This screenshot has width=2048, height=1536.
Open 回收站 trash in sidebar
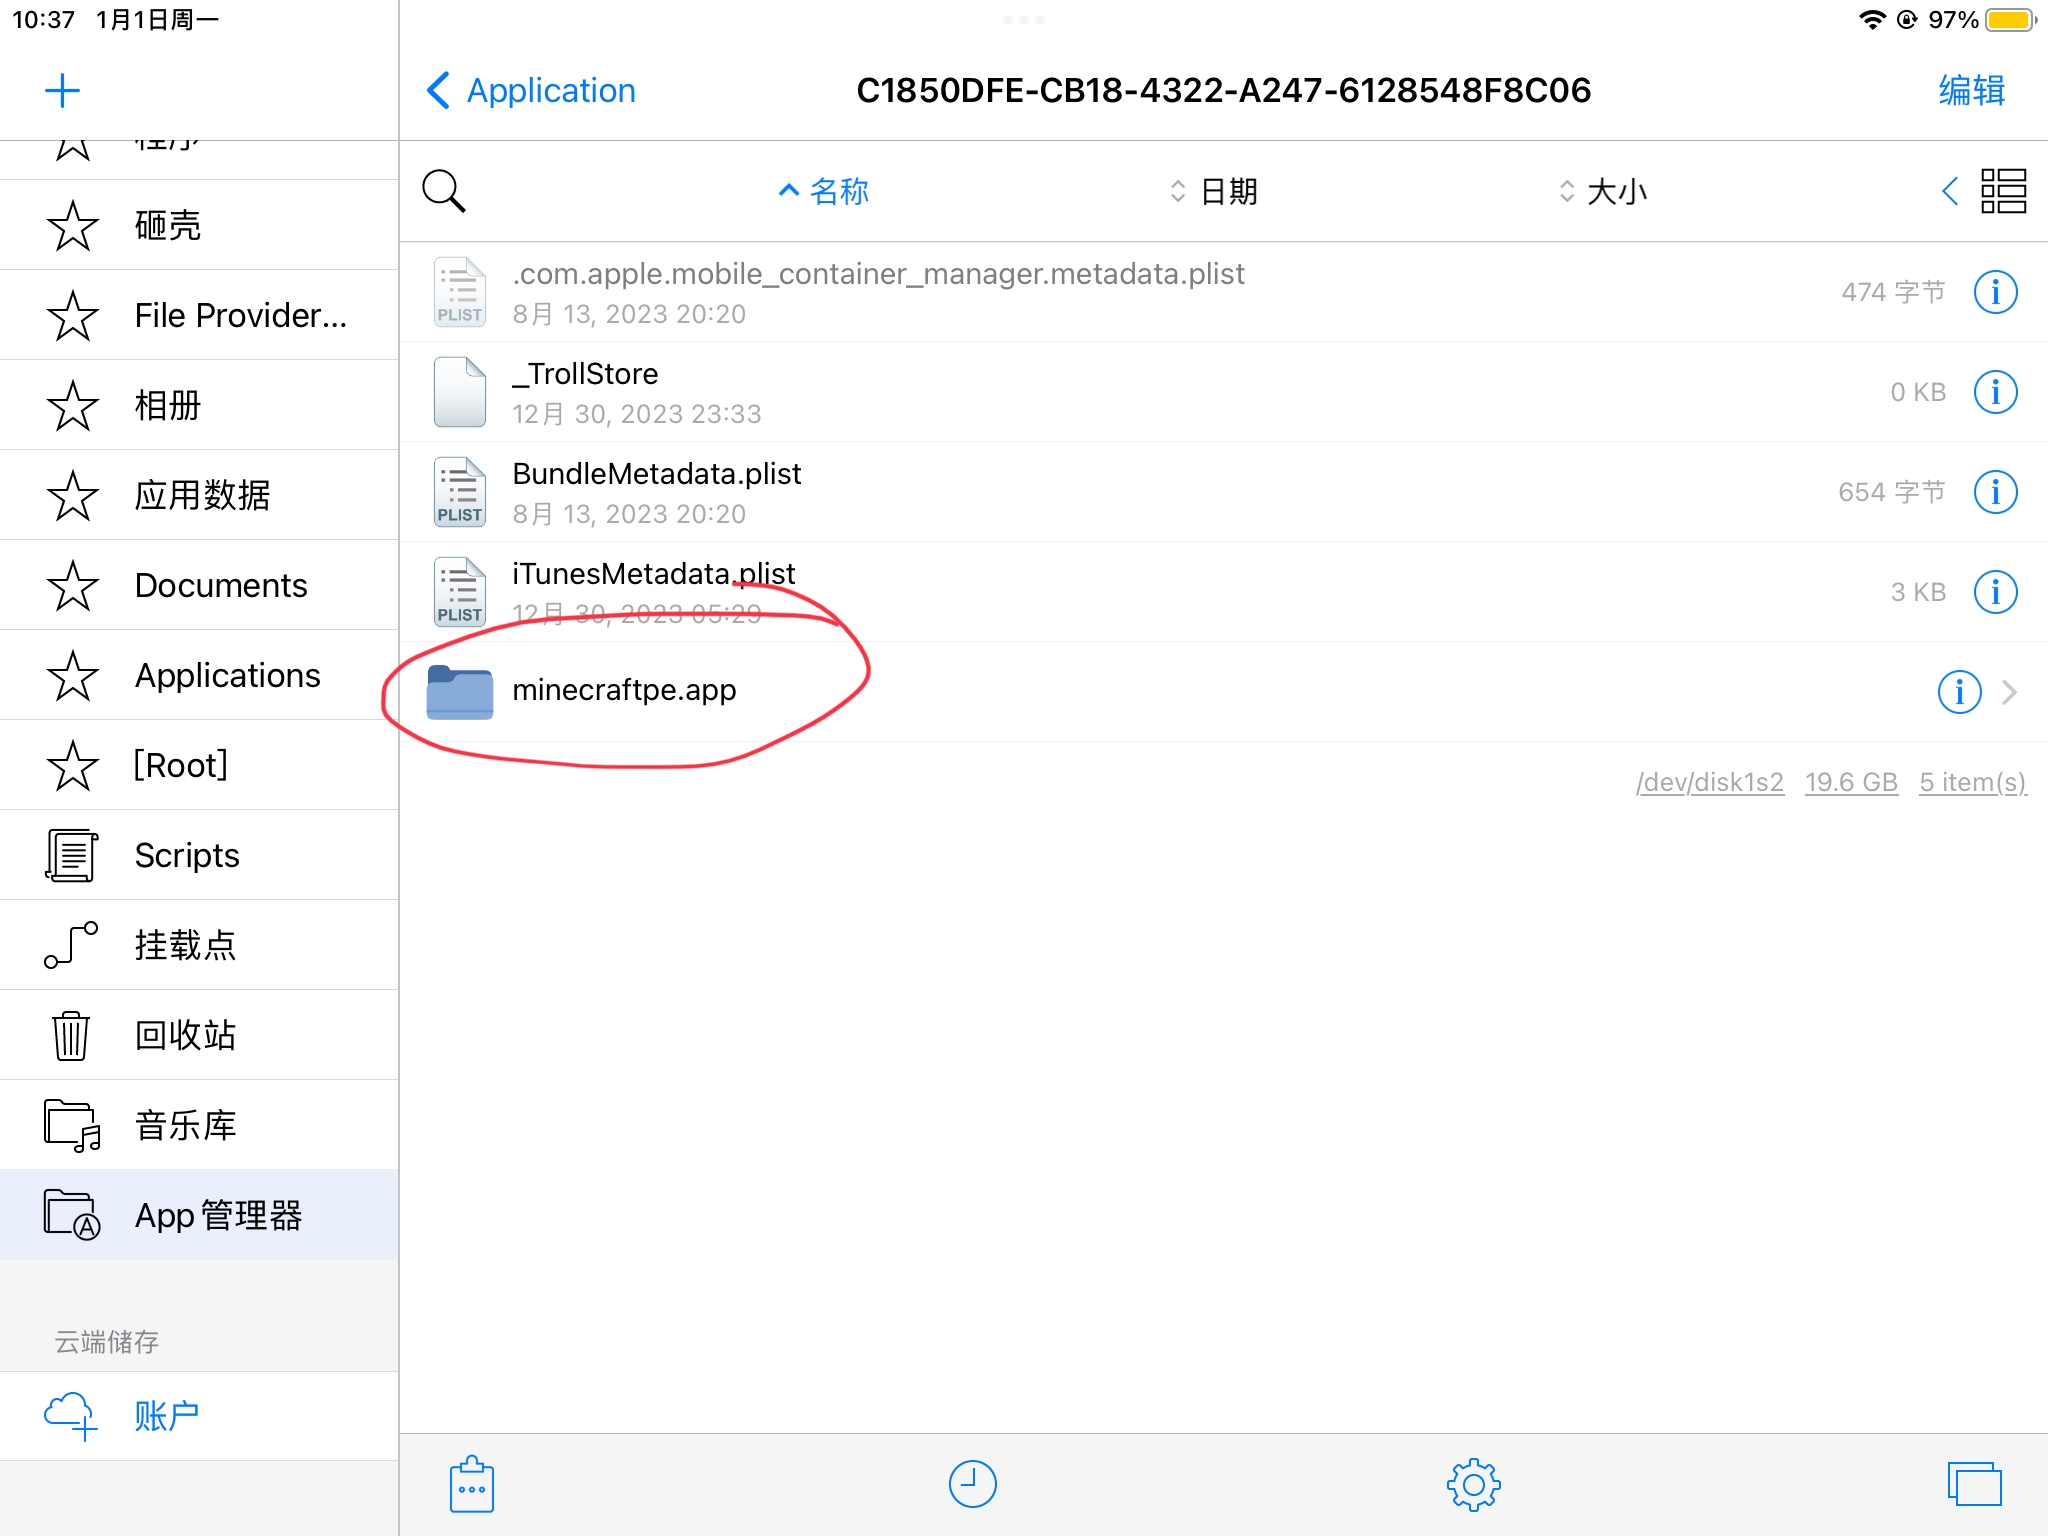pos(199,1035)
